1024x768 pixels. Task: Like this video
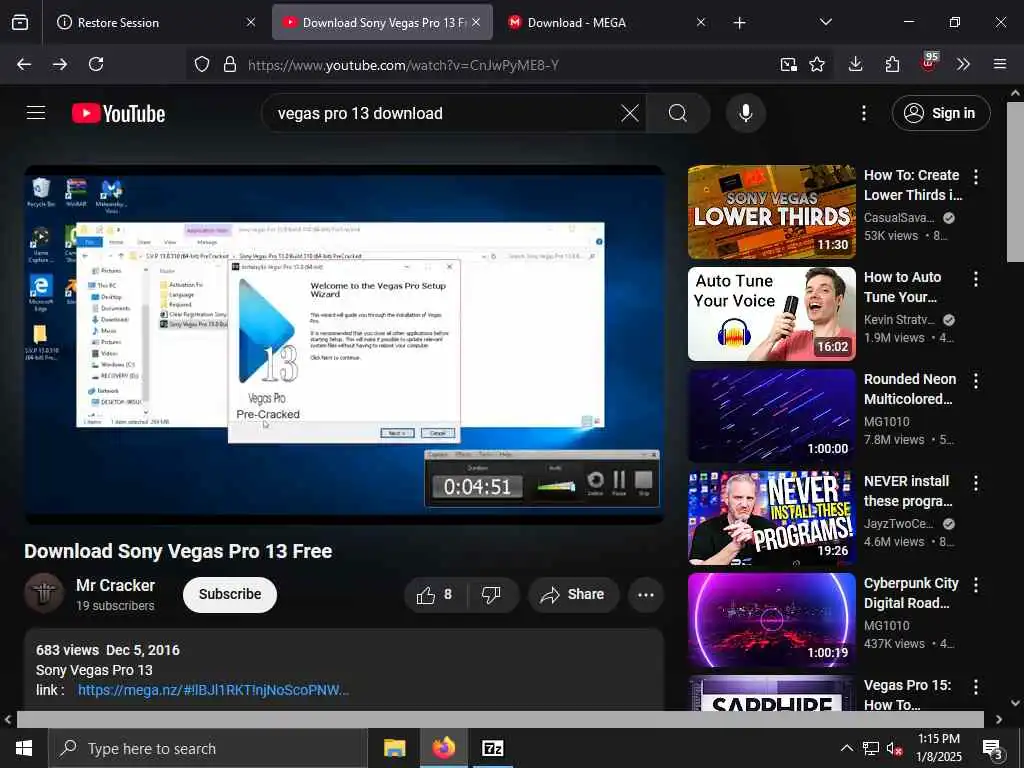point(436,594)
